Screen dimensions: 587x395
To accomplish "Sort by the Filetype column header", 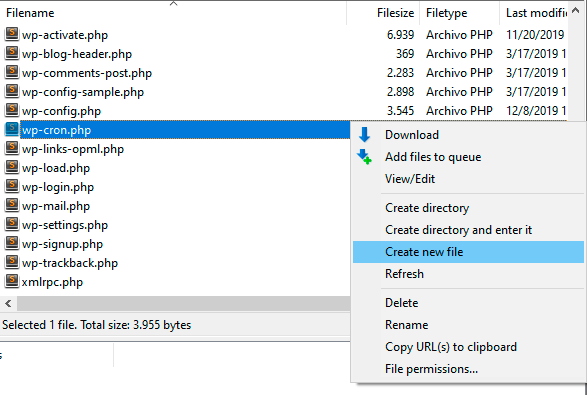I will 459,13.
